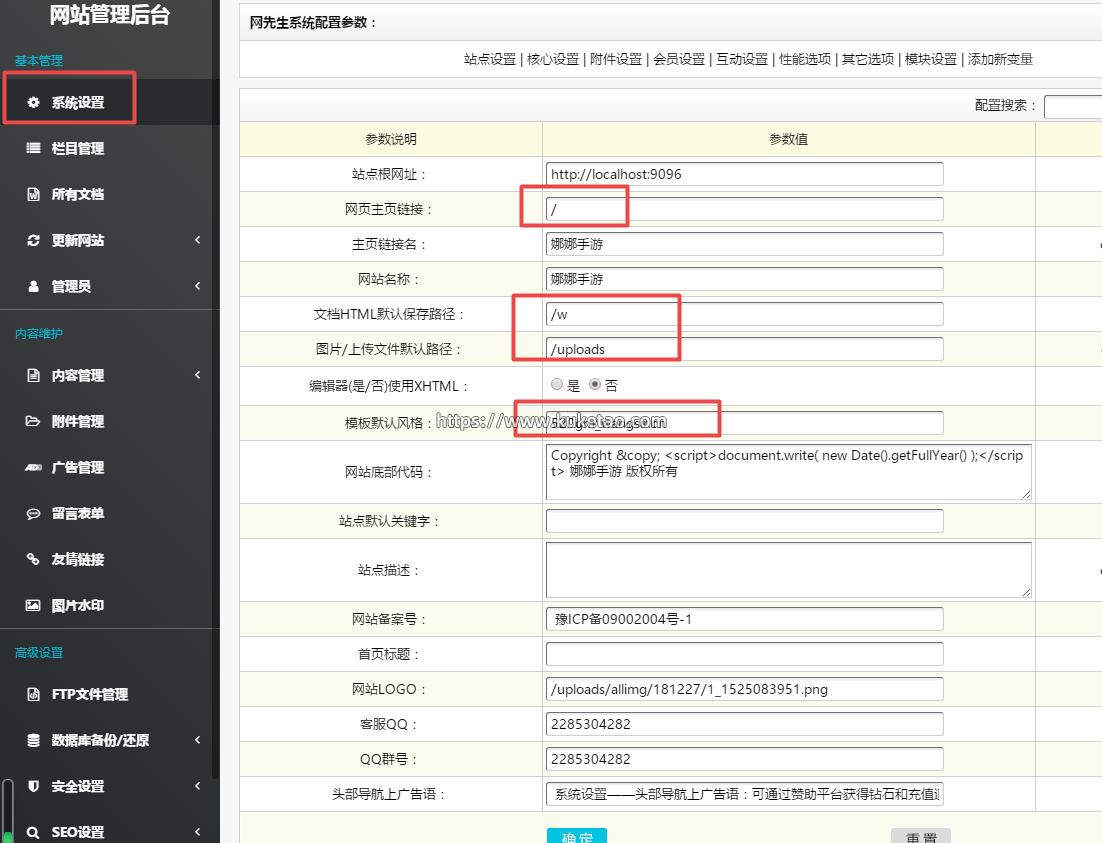The height and width of the screenshot is (843, 1102).
Task: Open the 其它选项 config tab
Action: [x=868, y=59]
